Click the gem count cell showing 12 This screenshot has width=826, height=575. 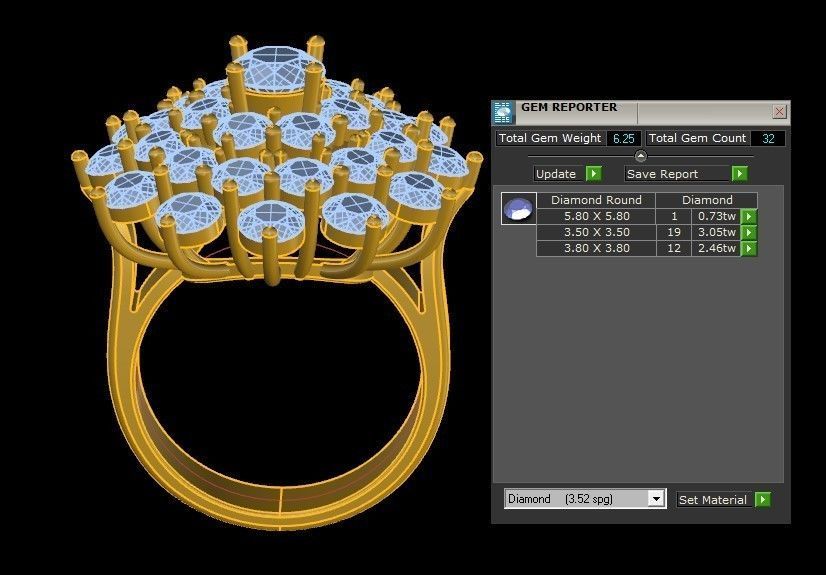click(x=674, y=248)
